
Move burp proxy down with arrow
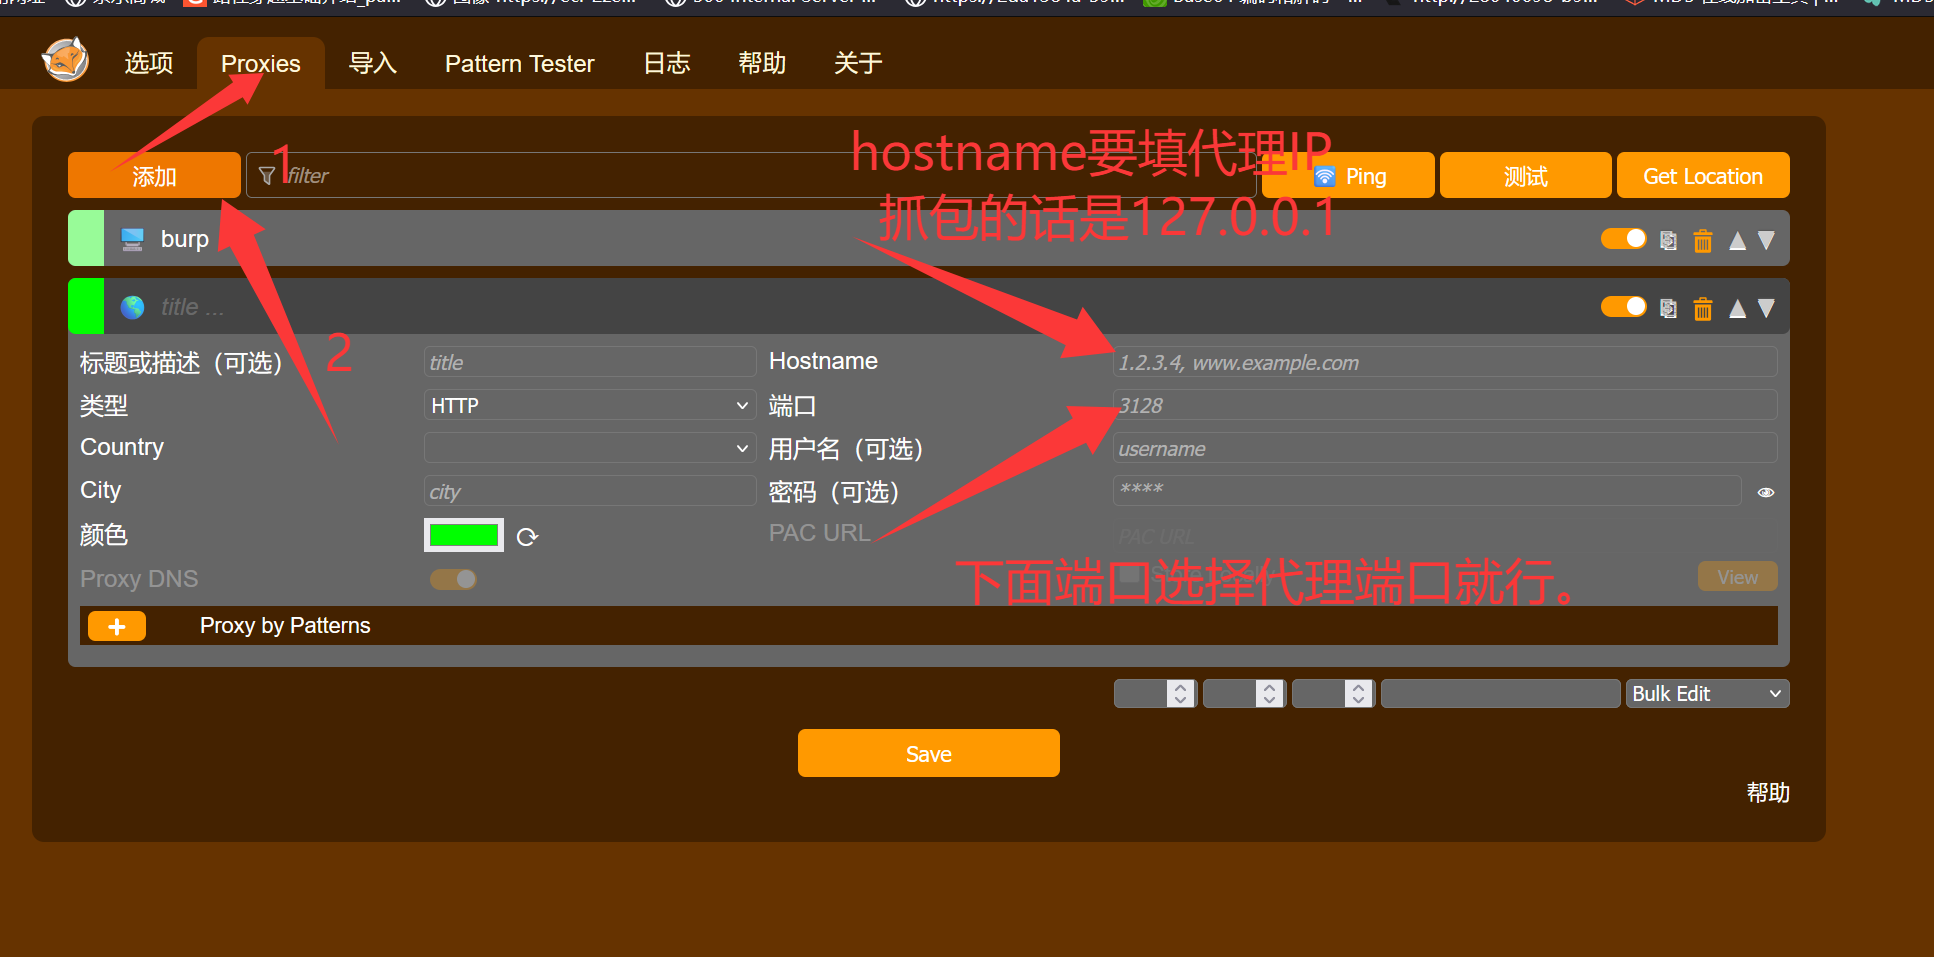point(1767,241)
